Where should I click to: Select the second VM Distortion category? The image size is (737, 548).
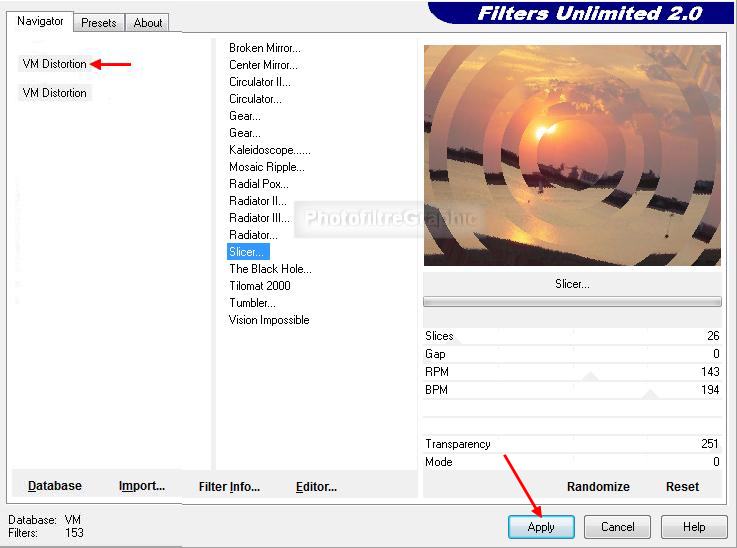click(x=55, y=93)
